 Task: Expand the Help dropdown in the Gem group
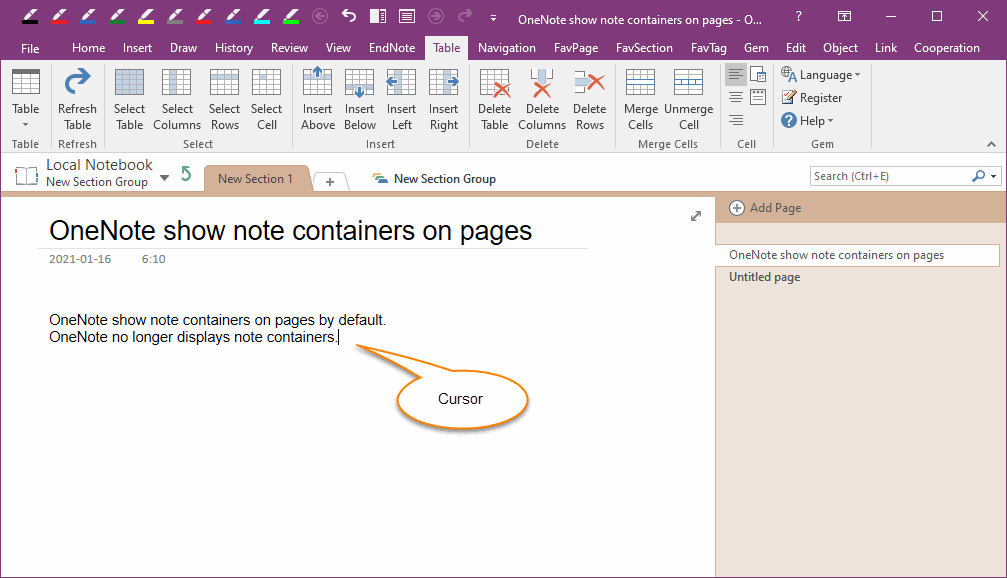[807, 120]
